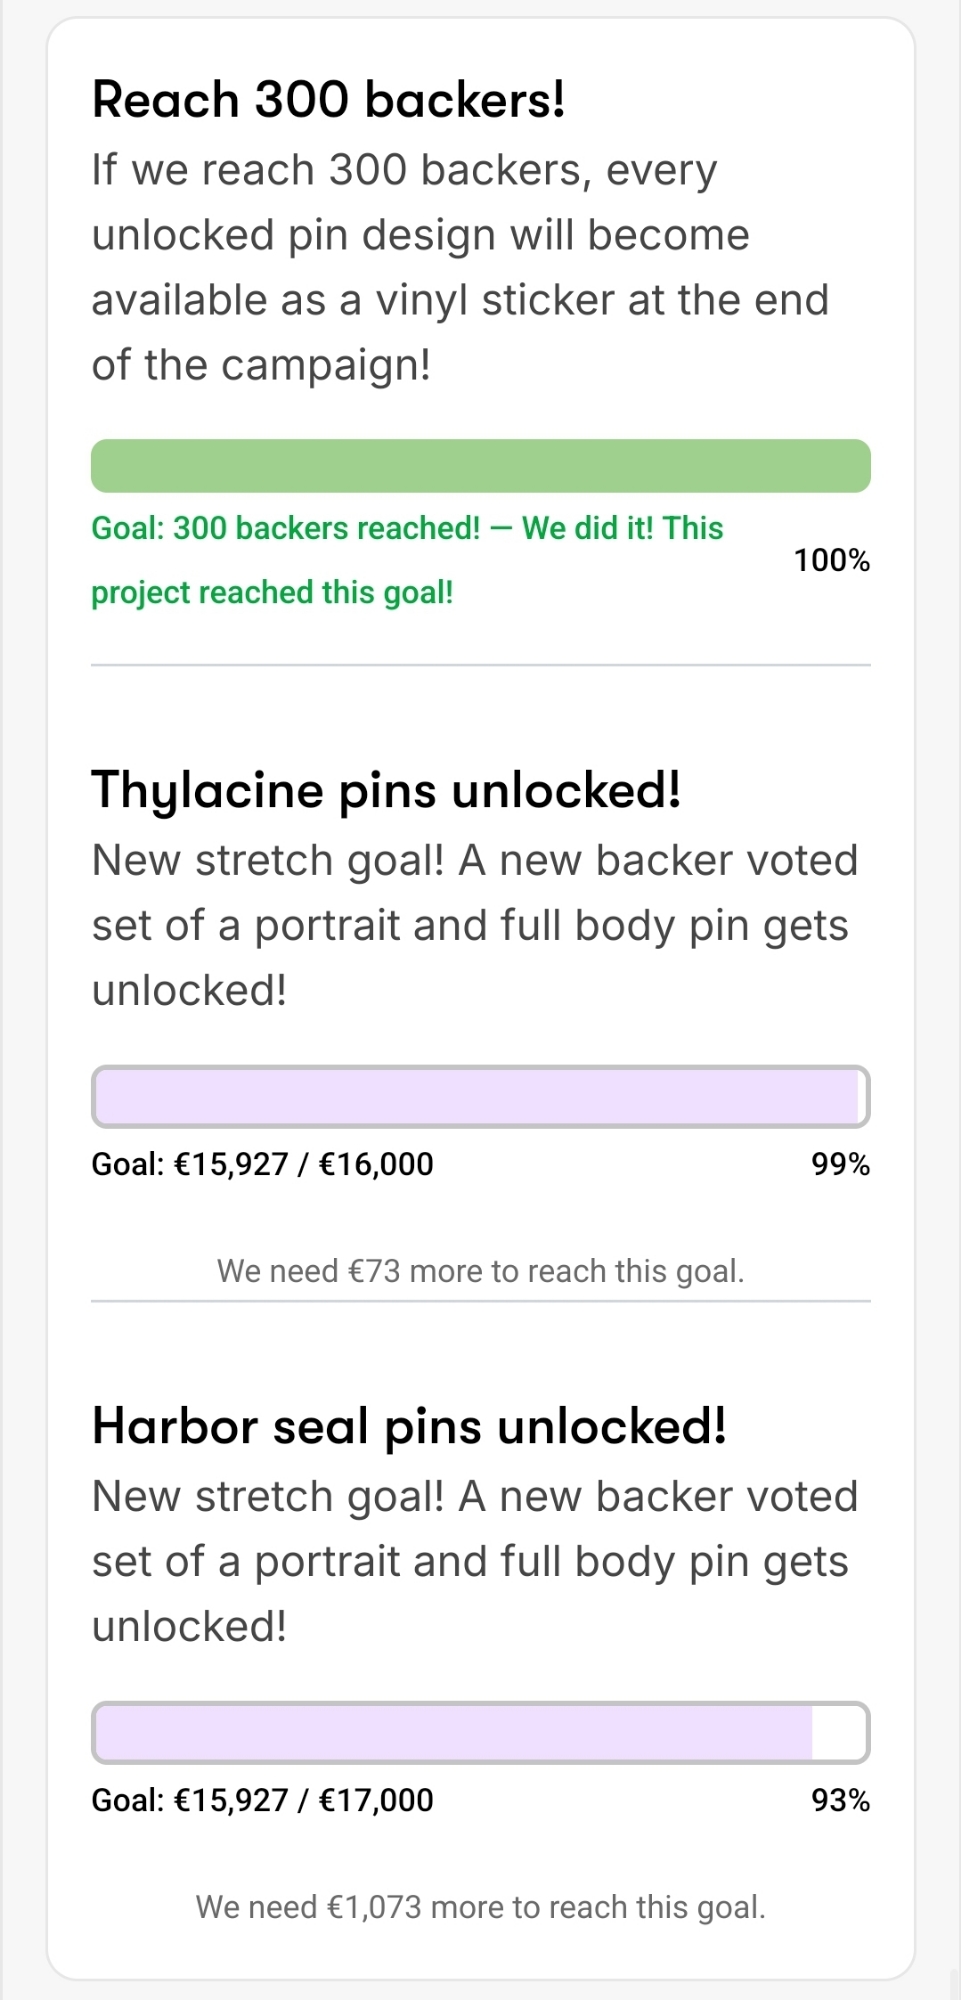Click the filled part of Harbor seal progress bar
This screenshot has width=961, height=2000.
(452, 1733)
